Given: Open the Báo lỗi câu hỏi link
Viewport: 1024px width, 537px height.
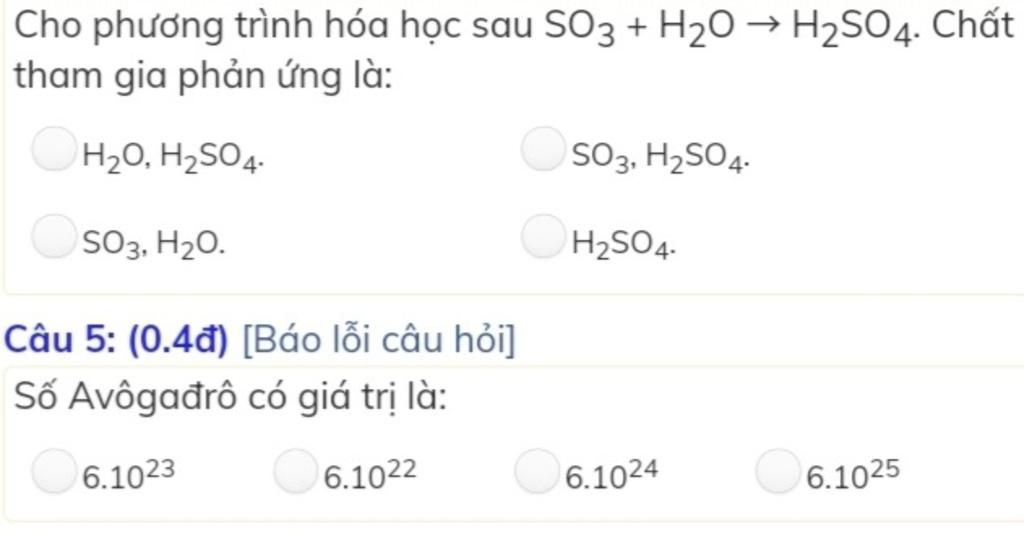Looking at the screenshot, I should 379,340.
